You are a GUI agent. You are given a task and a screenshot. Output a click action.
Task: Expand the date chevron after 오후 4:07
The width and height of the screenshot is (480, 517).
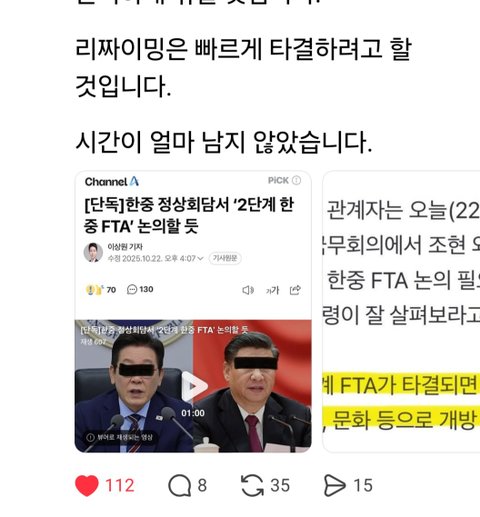[x=200, y=259]
